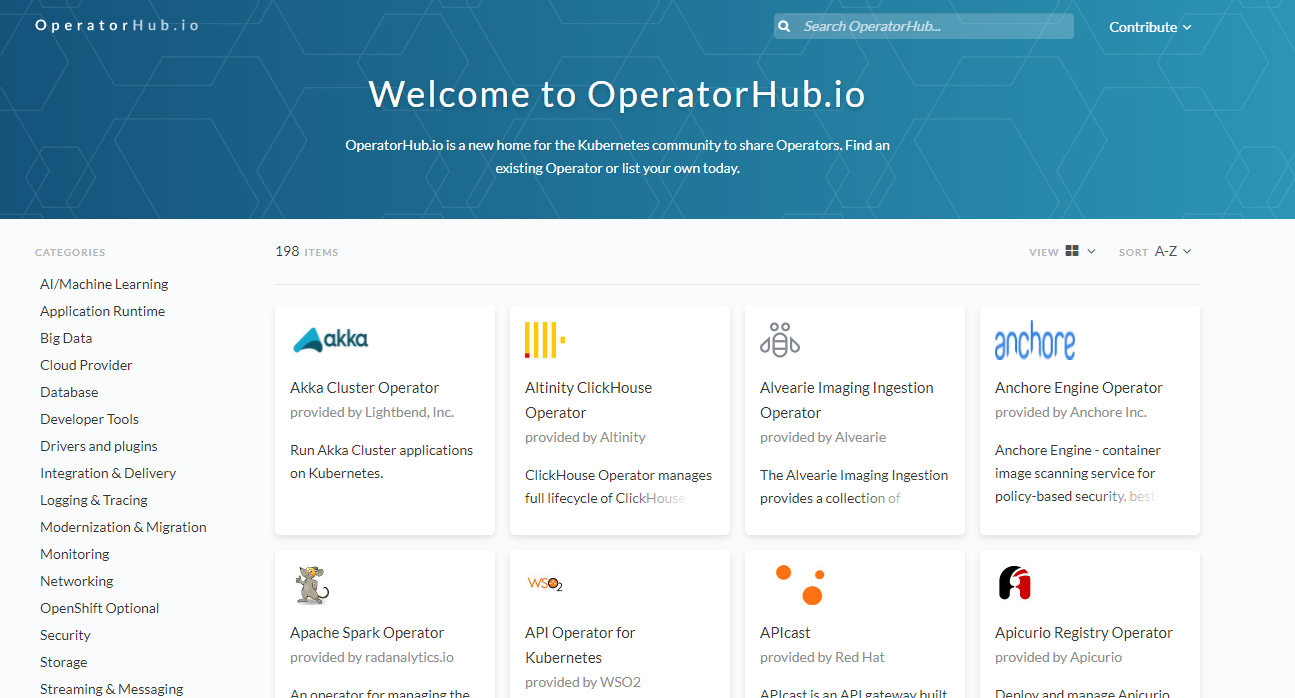
Task: Filter by Modernization & Migration
Action: (x=123, y=527)
